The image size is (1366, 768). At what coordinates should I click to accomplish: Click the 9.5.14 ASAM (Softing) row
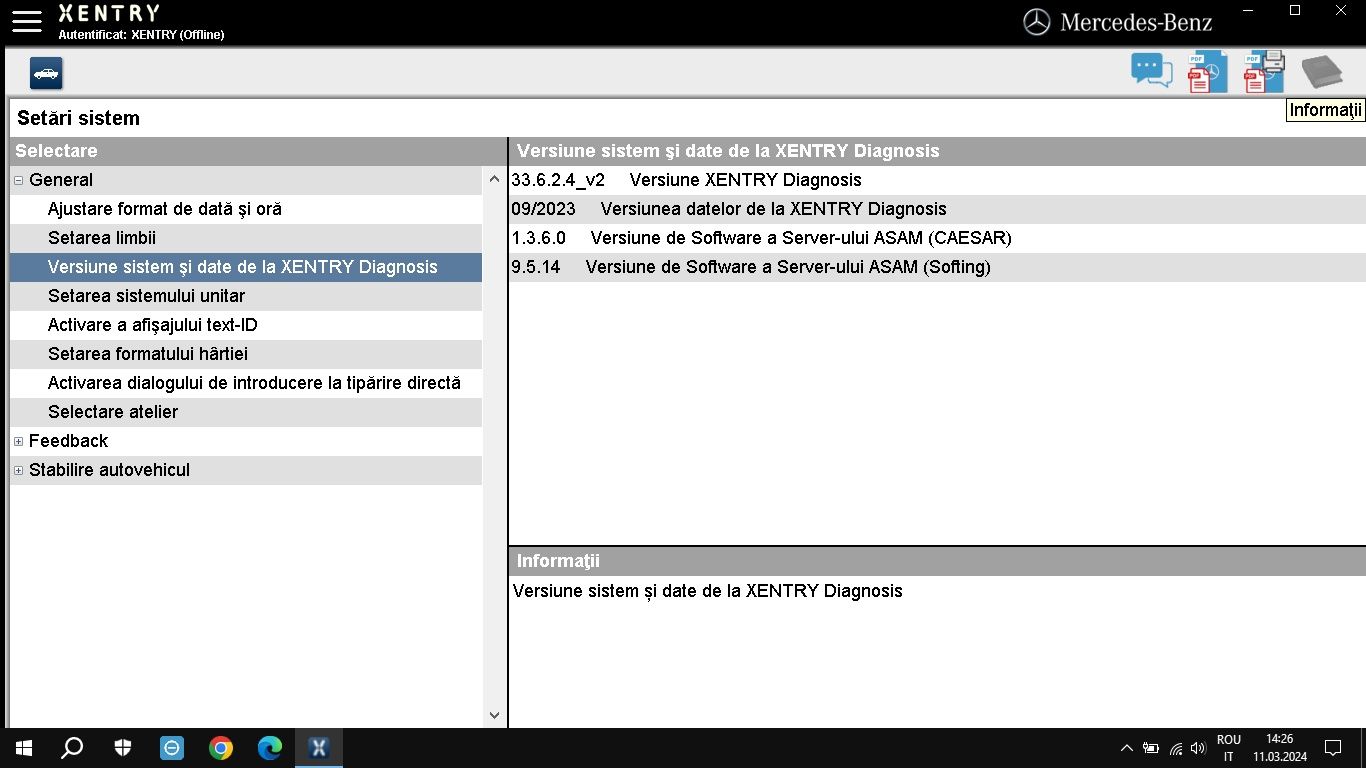pyautogui.click(x=937, y=267)
